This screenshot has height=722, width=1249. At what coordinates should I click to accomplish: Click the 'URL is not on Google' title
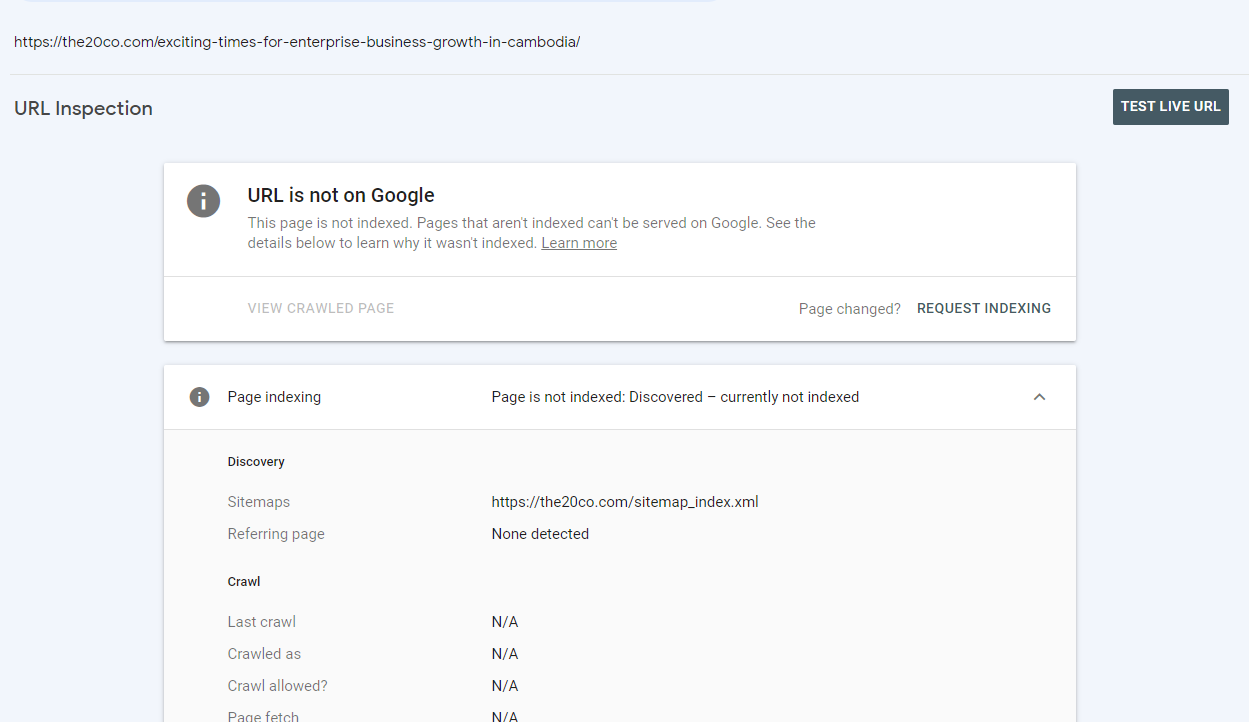click(341, 195)
